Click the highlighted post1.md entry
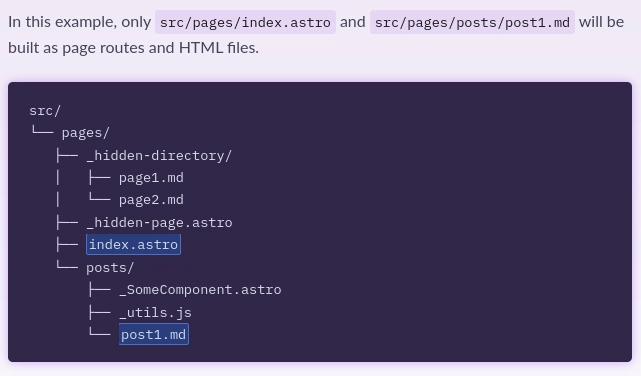Image resolution: width=641 pixels, height=376 pixels. tap(154, 334)
